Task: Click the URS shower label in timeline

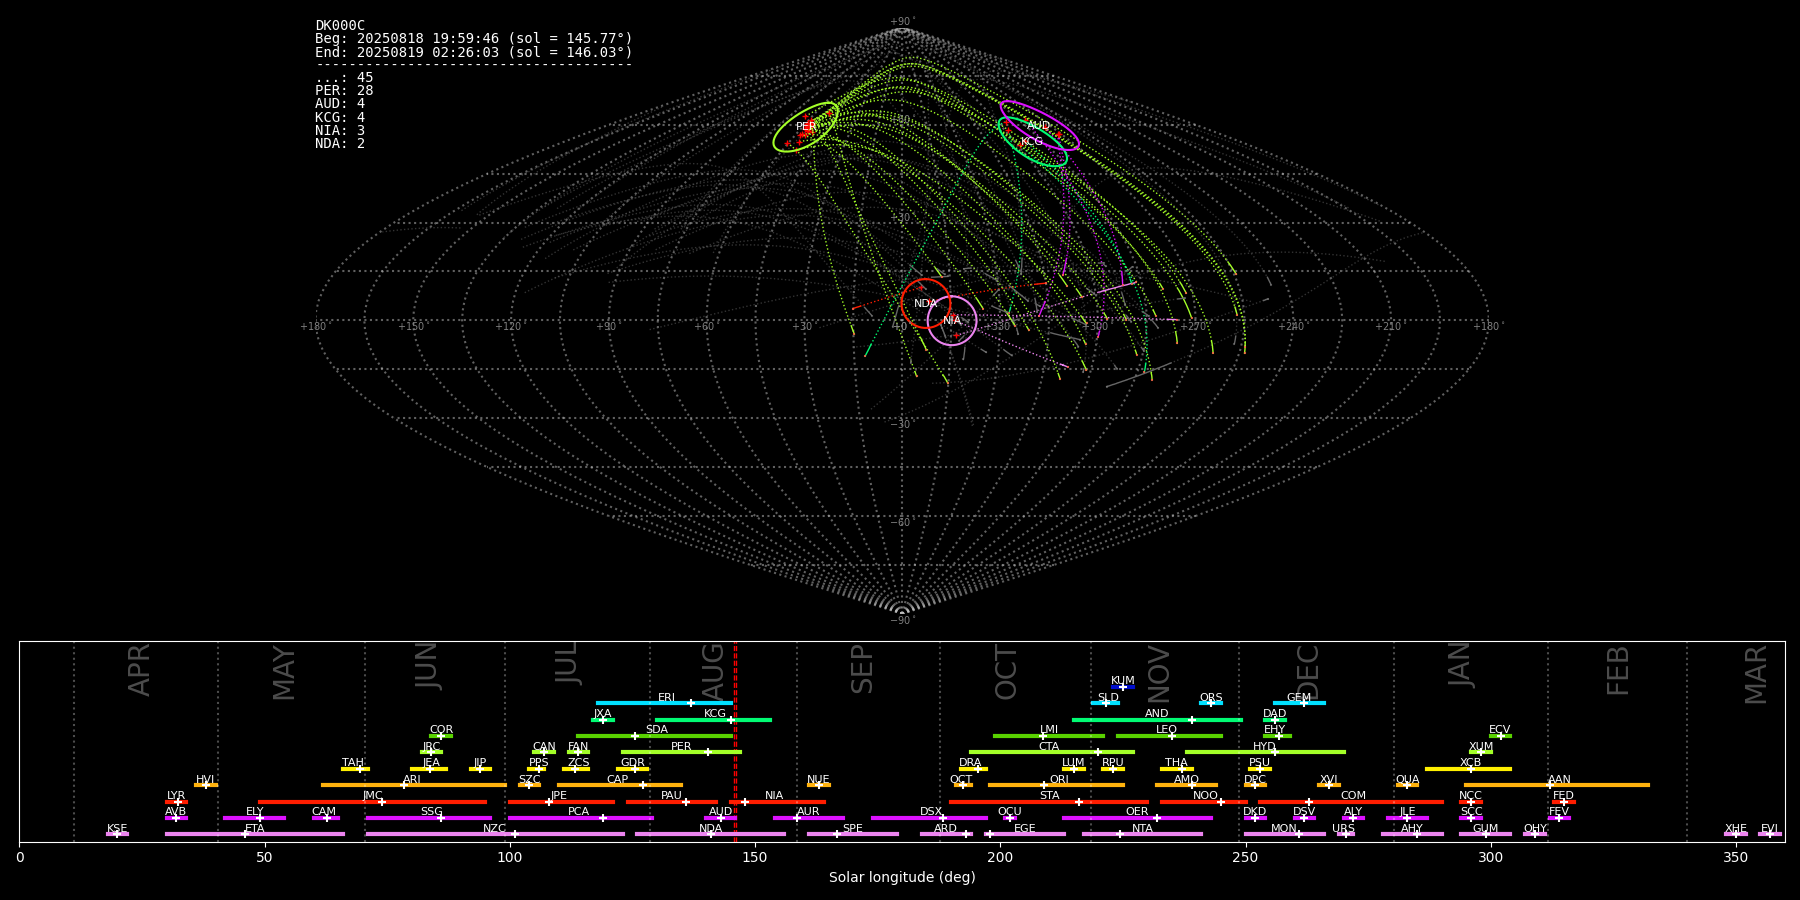Action: [1343, 829]
